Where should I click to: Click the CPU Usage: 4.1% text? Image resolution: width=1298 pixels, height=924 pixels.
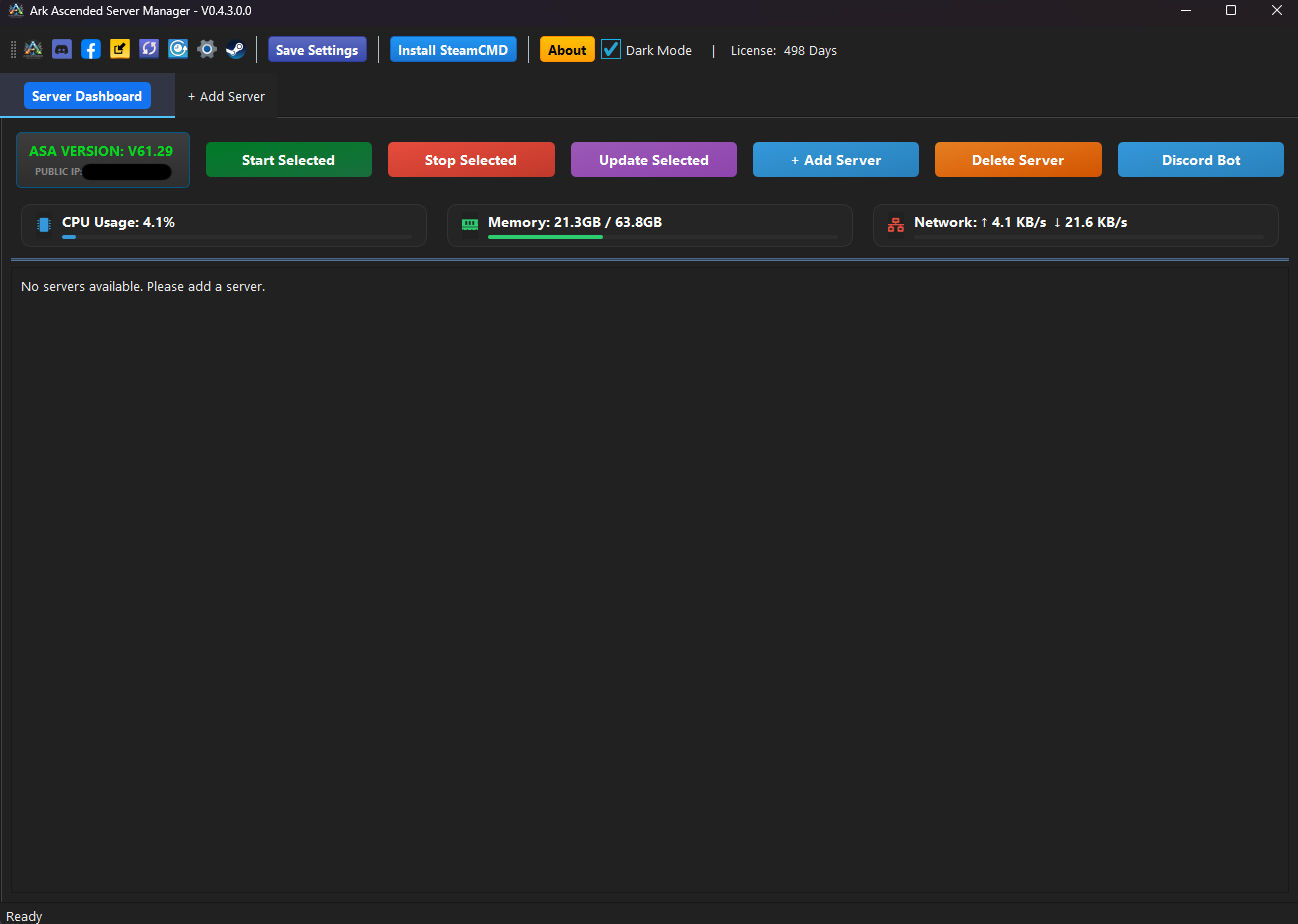118,222
